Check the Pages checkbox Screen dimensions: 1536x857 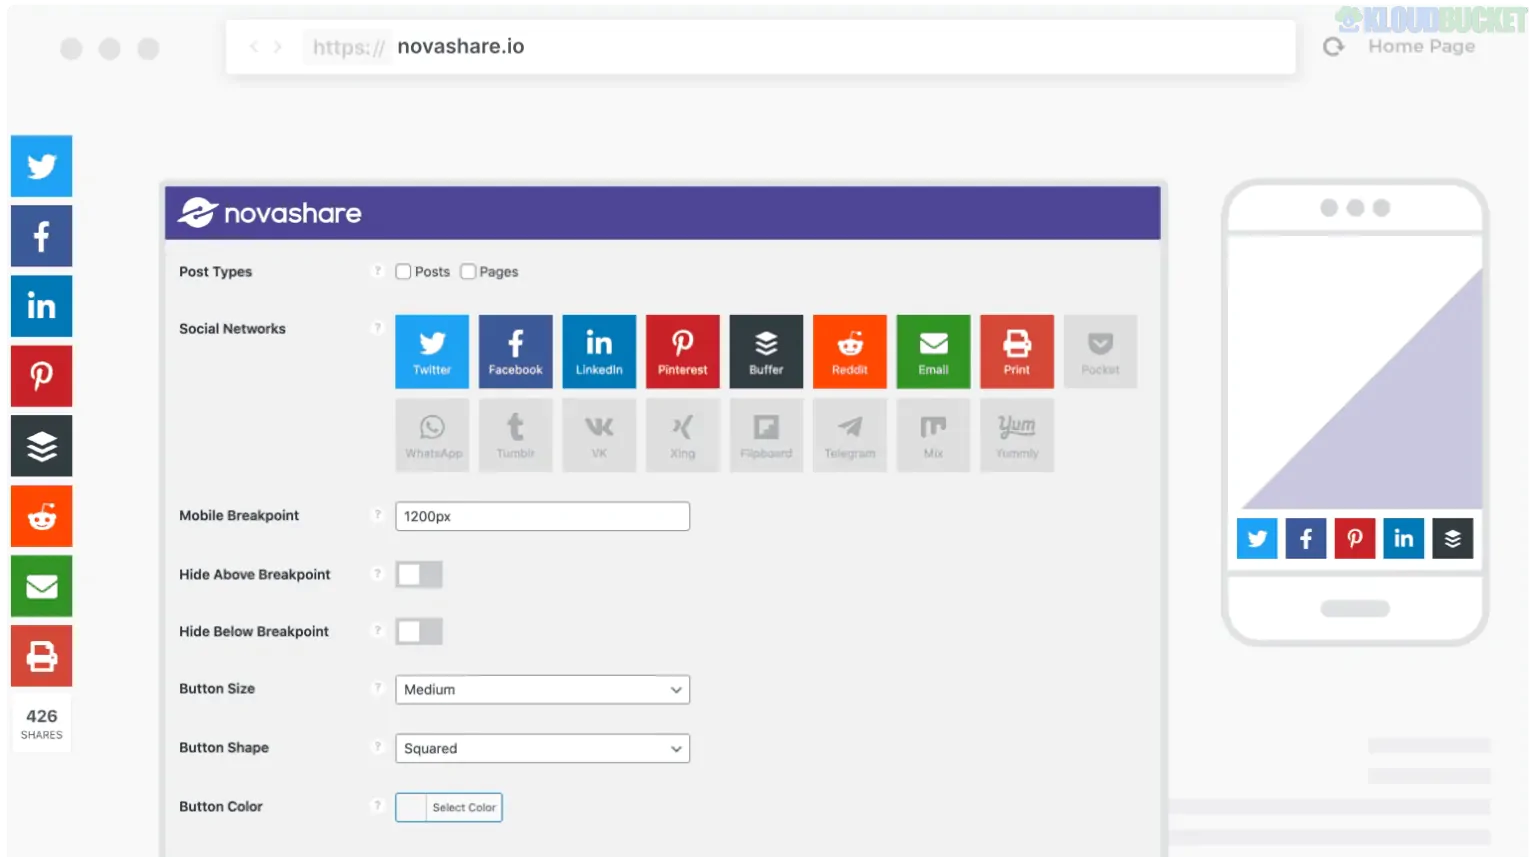(x=468, y=272)
